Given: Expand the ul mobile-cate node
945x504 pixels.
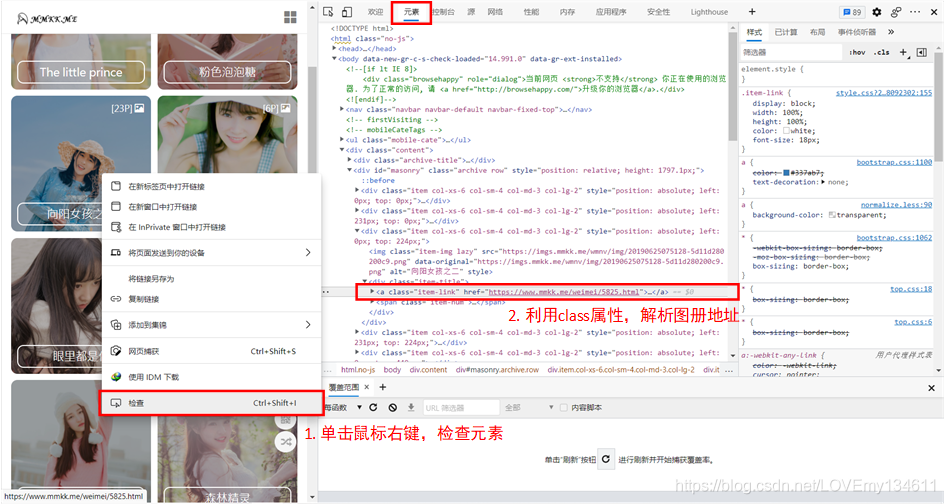Looking at the screenshot, I should pyautogui.click(x=342, y=140).
